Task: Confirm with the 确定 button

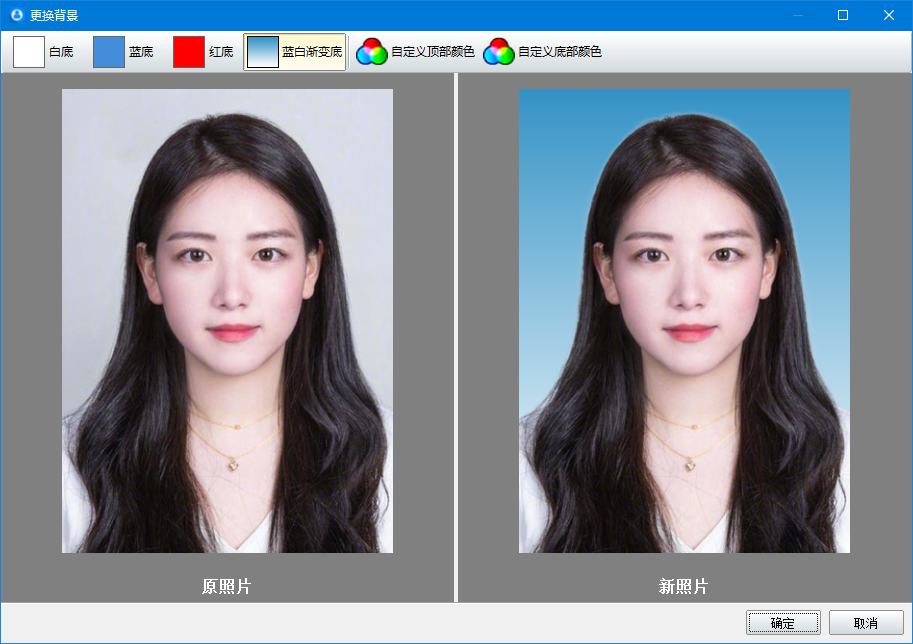Action: pos(783,623)
